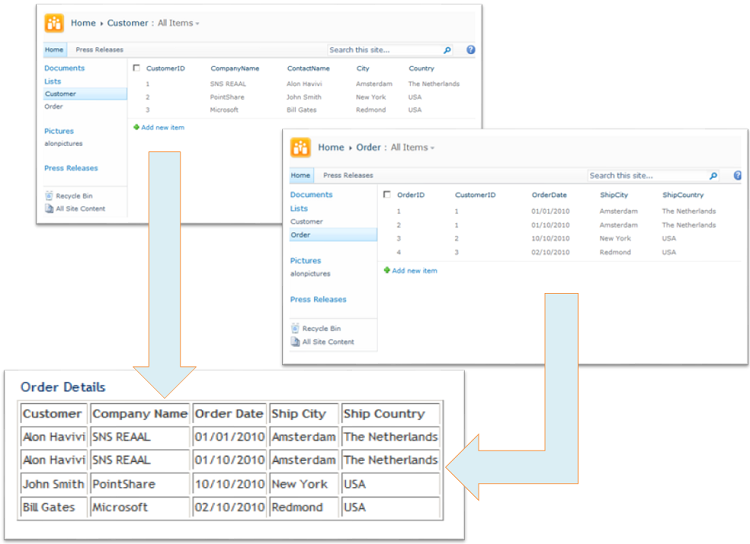
Task: Sort by OrderDate column header
Action: pyautogui.click(x=549, y=195)
